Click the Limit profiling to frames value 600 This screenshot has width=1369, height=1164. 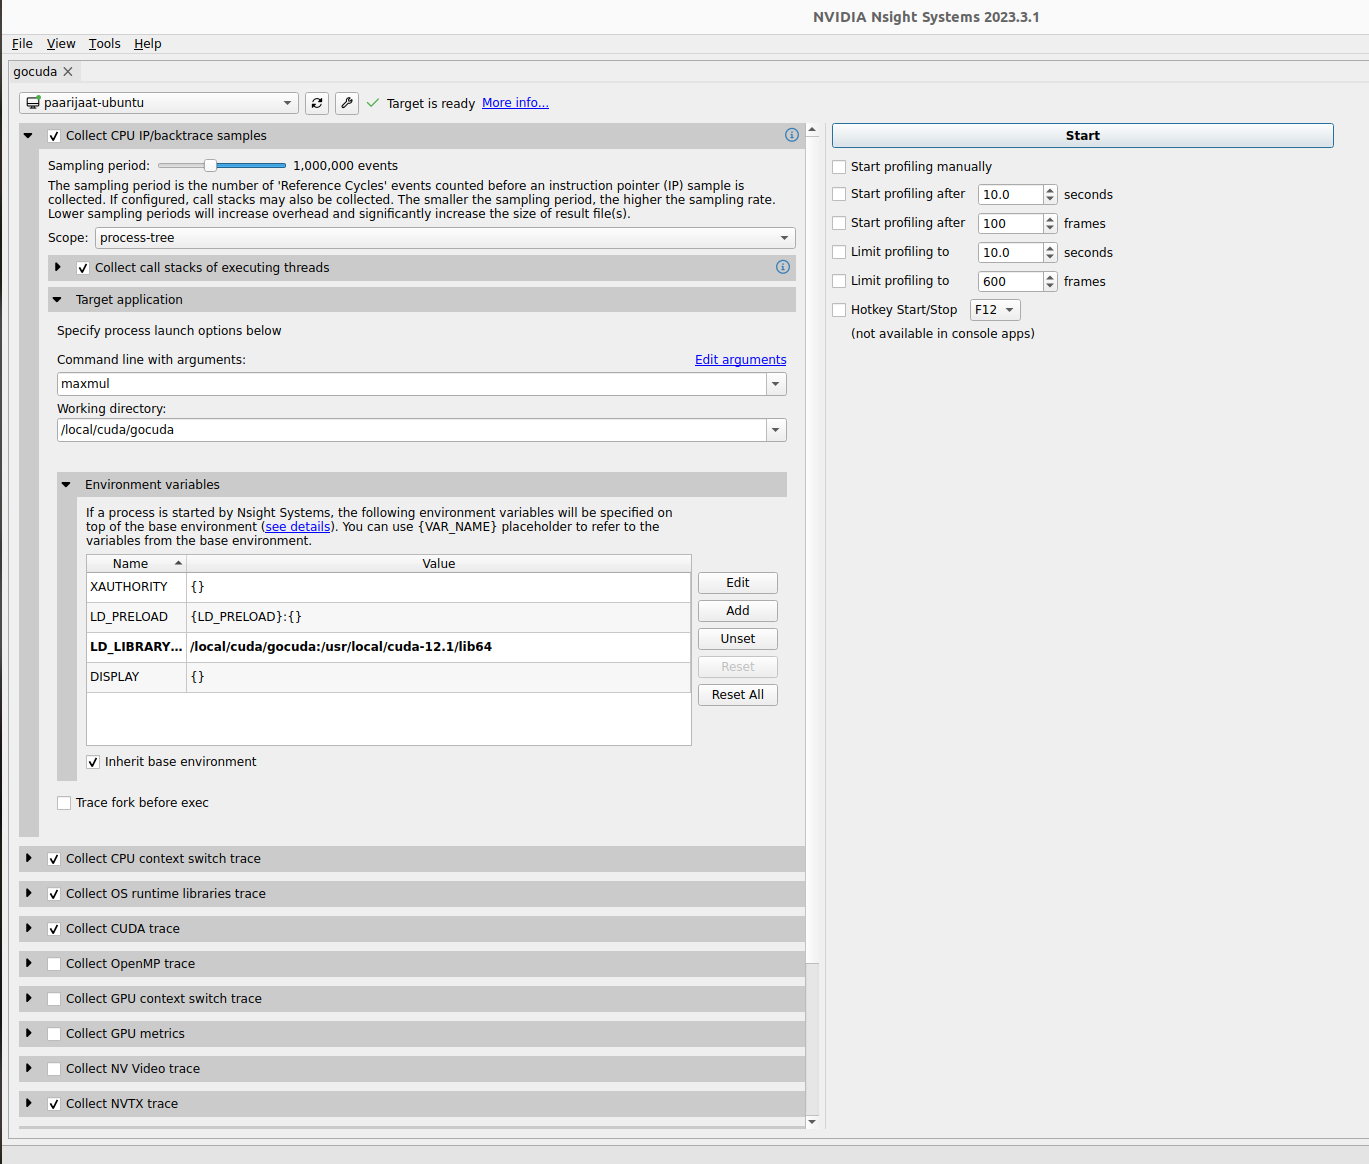(x=1010, y=282)
